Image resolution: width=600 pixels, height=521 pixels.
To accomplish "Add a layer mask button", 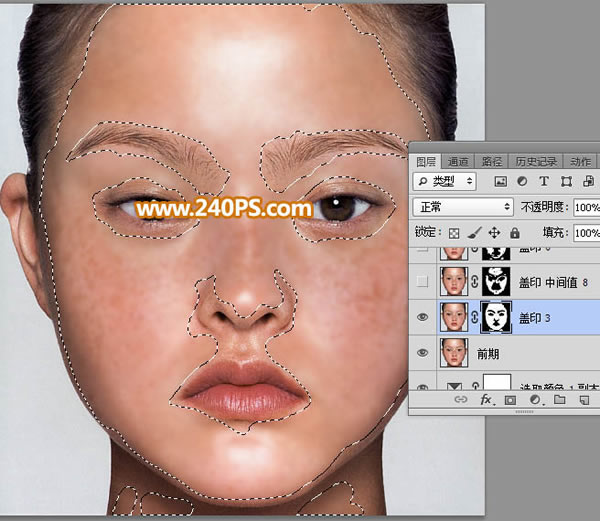I will coord(510,400).
